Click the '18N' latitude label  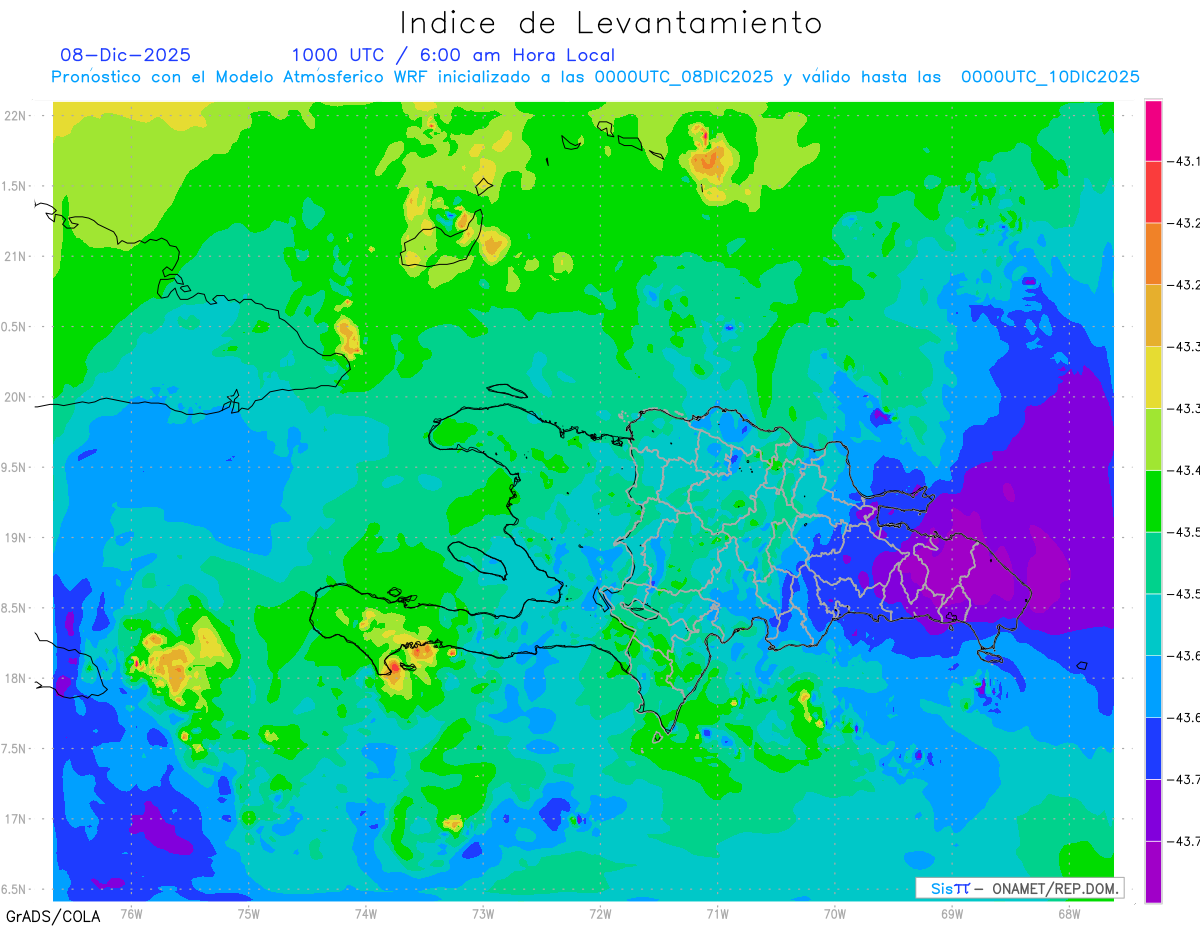(16, 678)
